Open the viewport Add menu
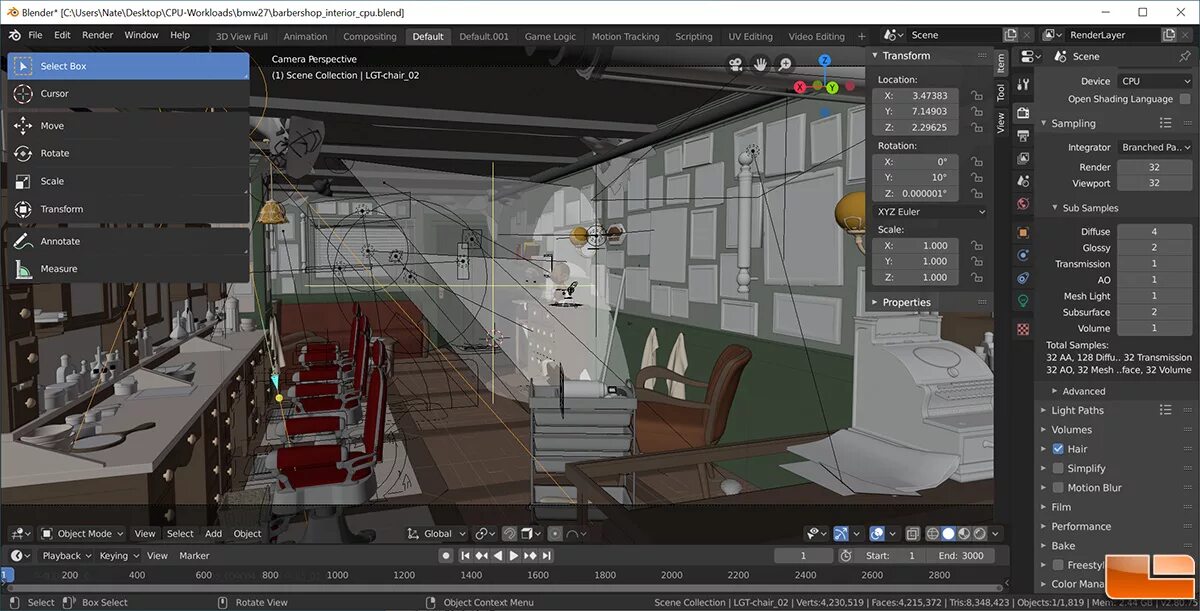Screen dimensions: 1200x611 click(x=213, y=534)
